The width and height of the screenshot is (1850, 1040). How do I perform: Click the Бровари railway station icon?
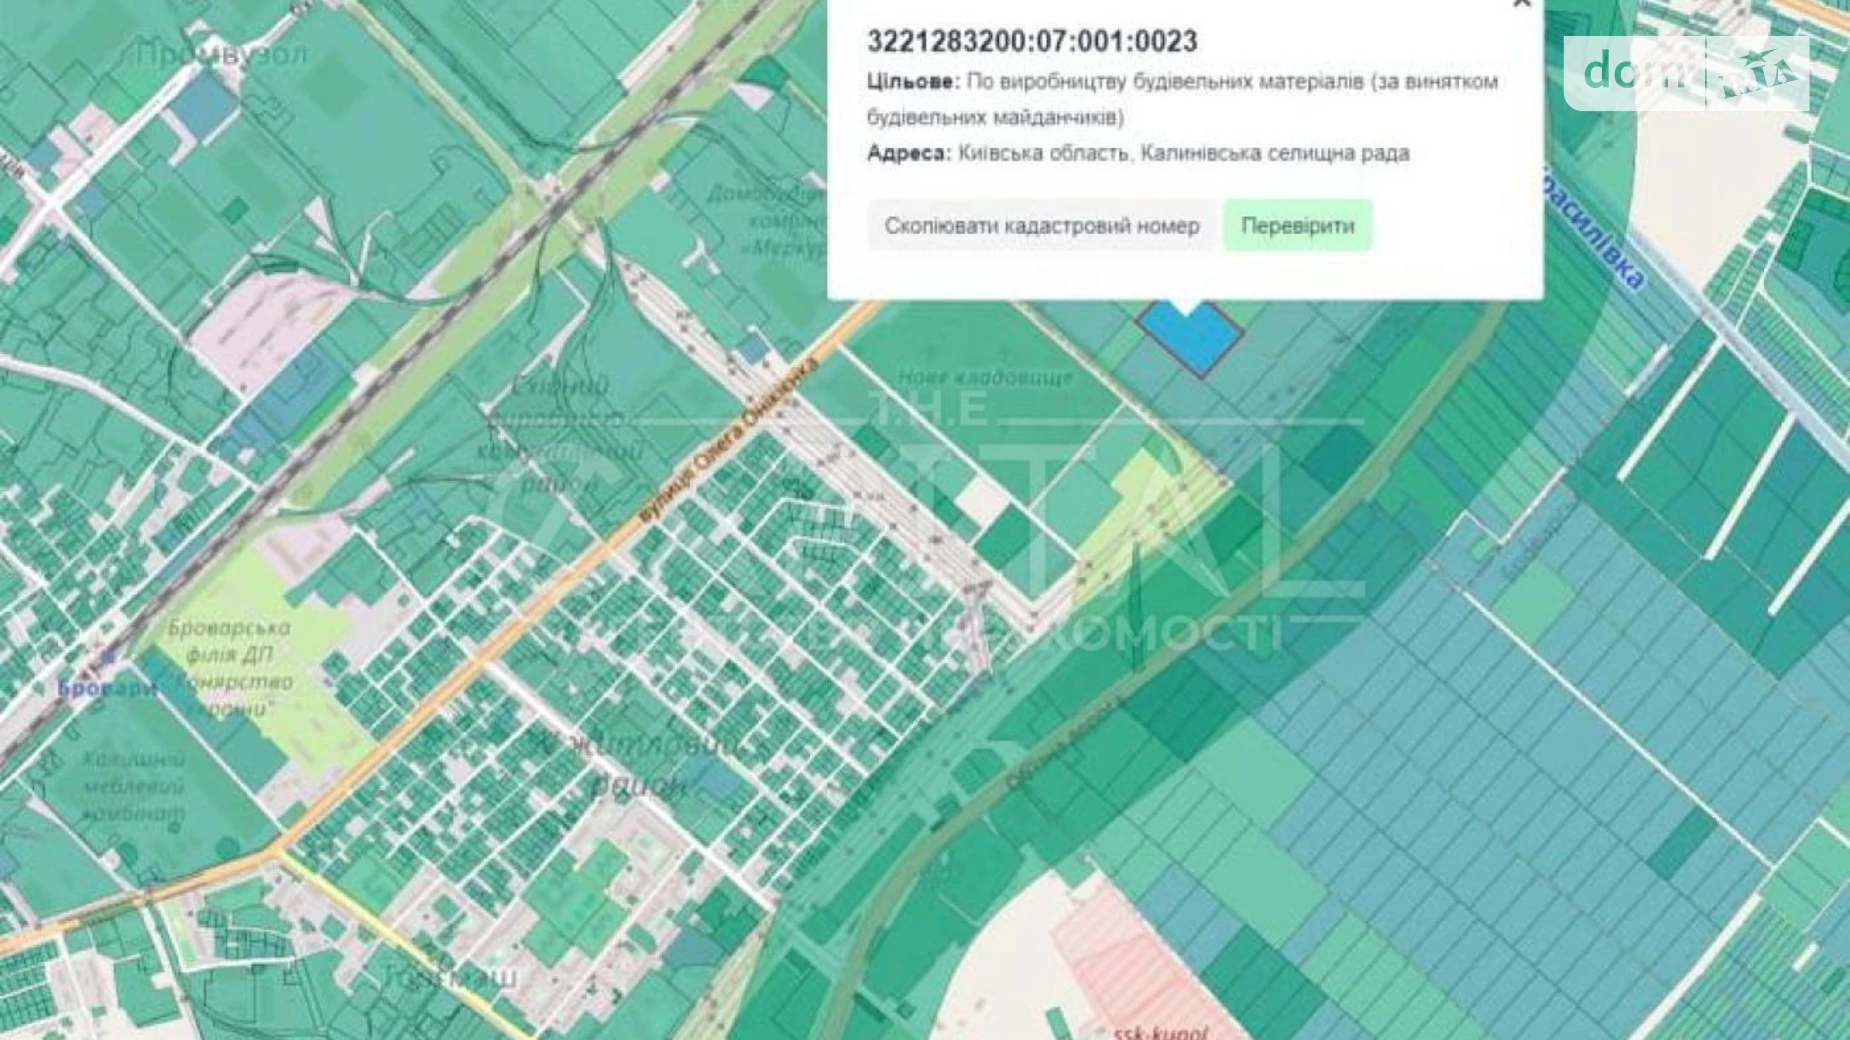coord(108,658)
